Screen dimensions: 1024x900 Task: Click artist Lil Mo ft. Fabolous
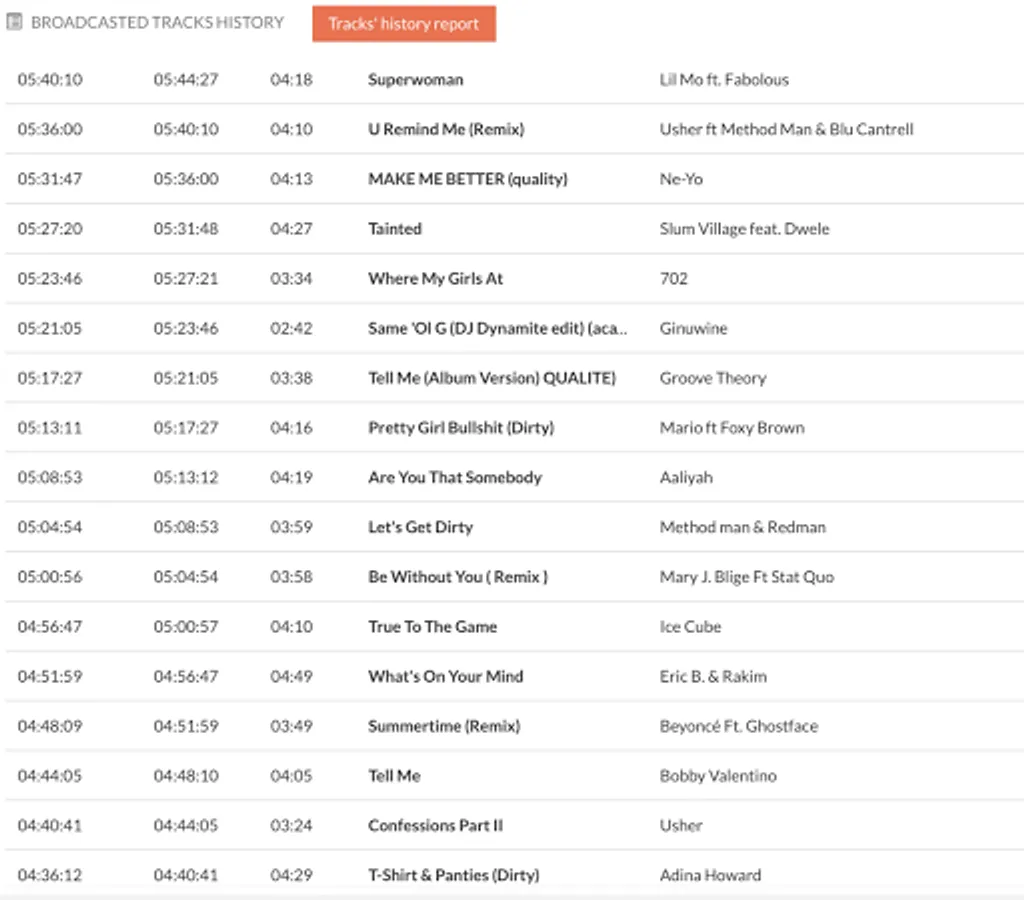click(x=724, y=80)
